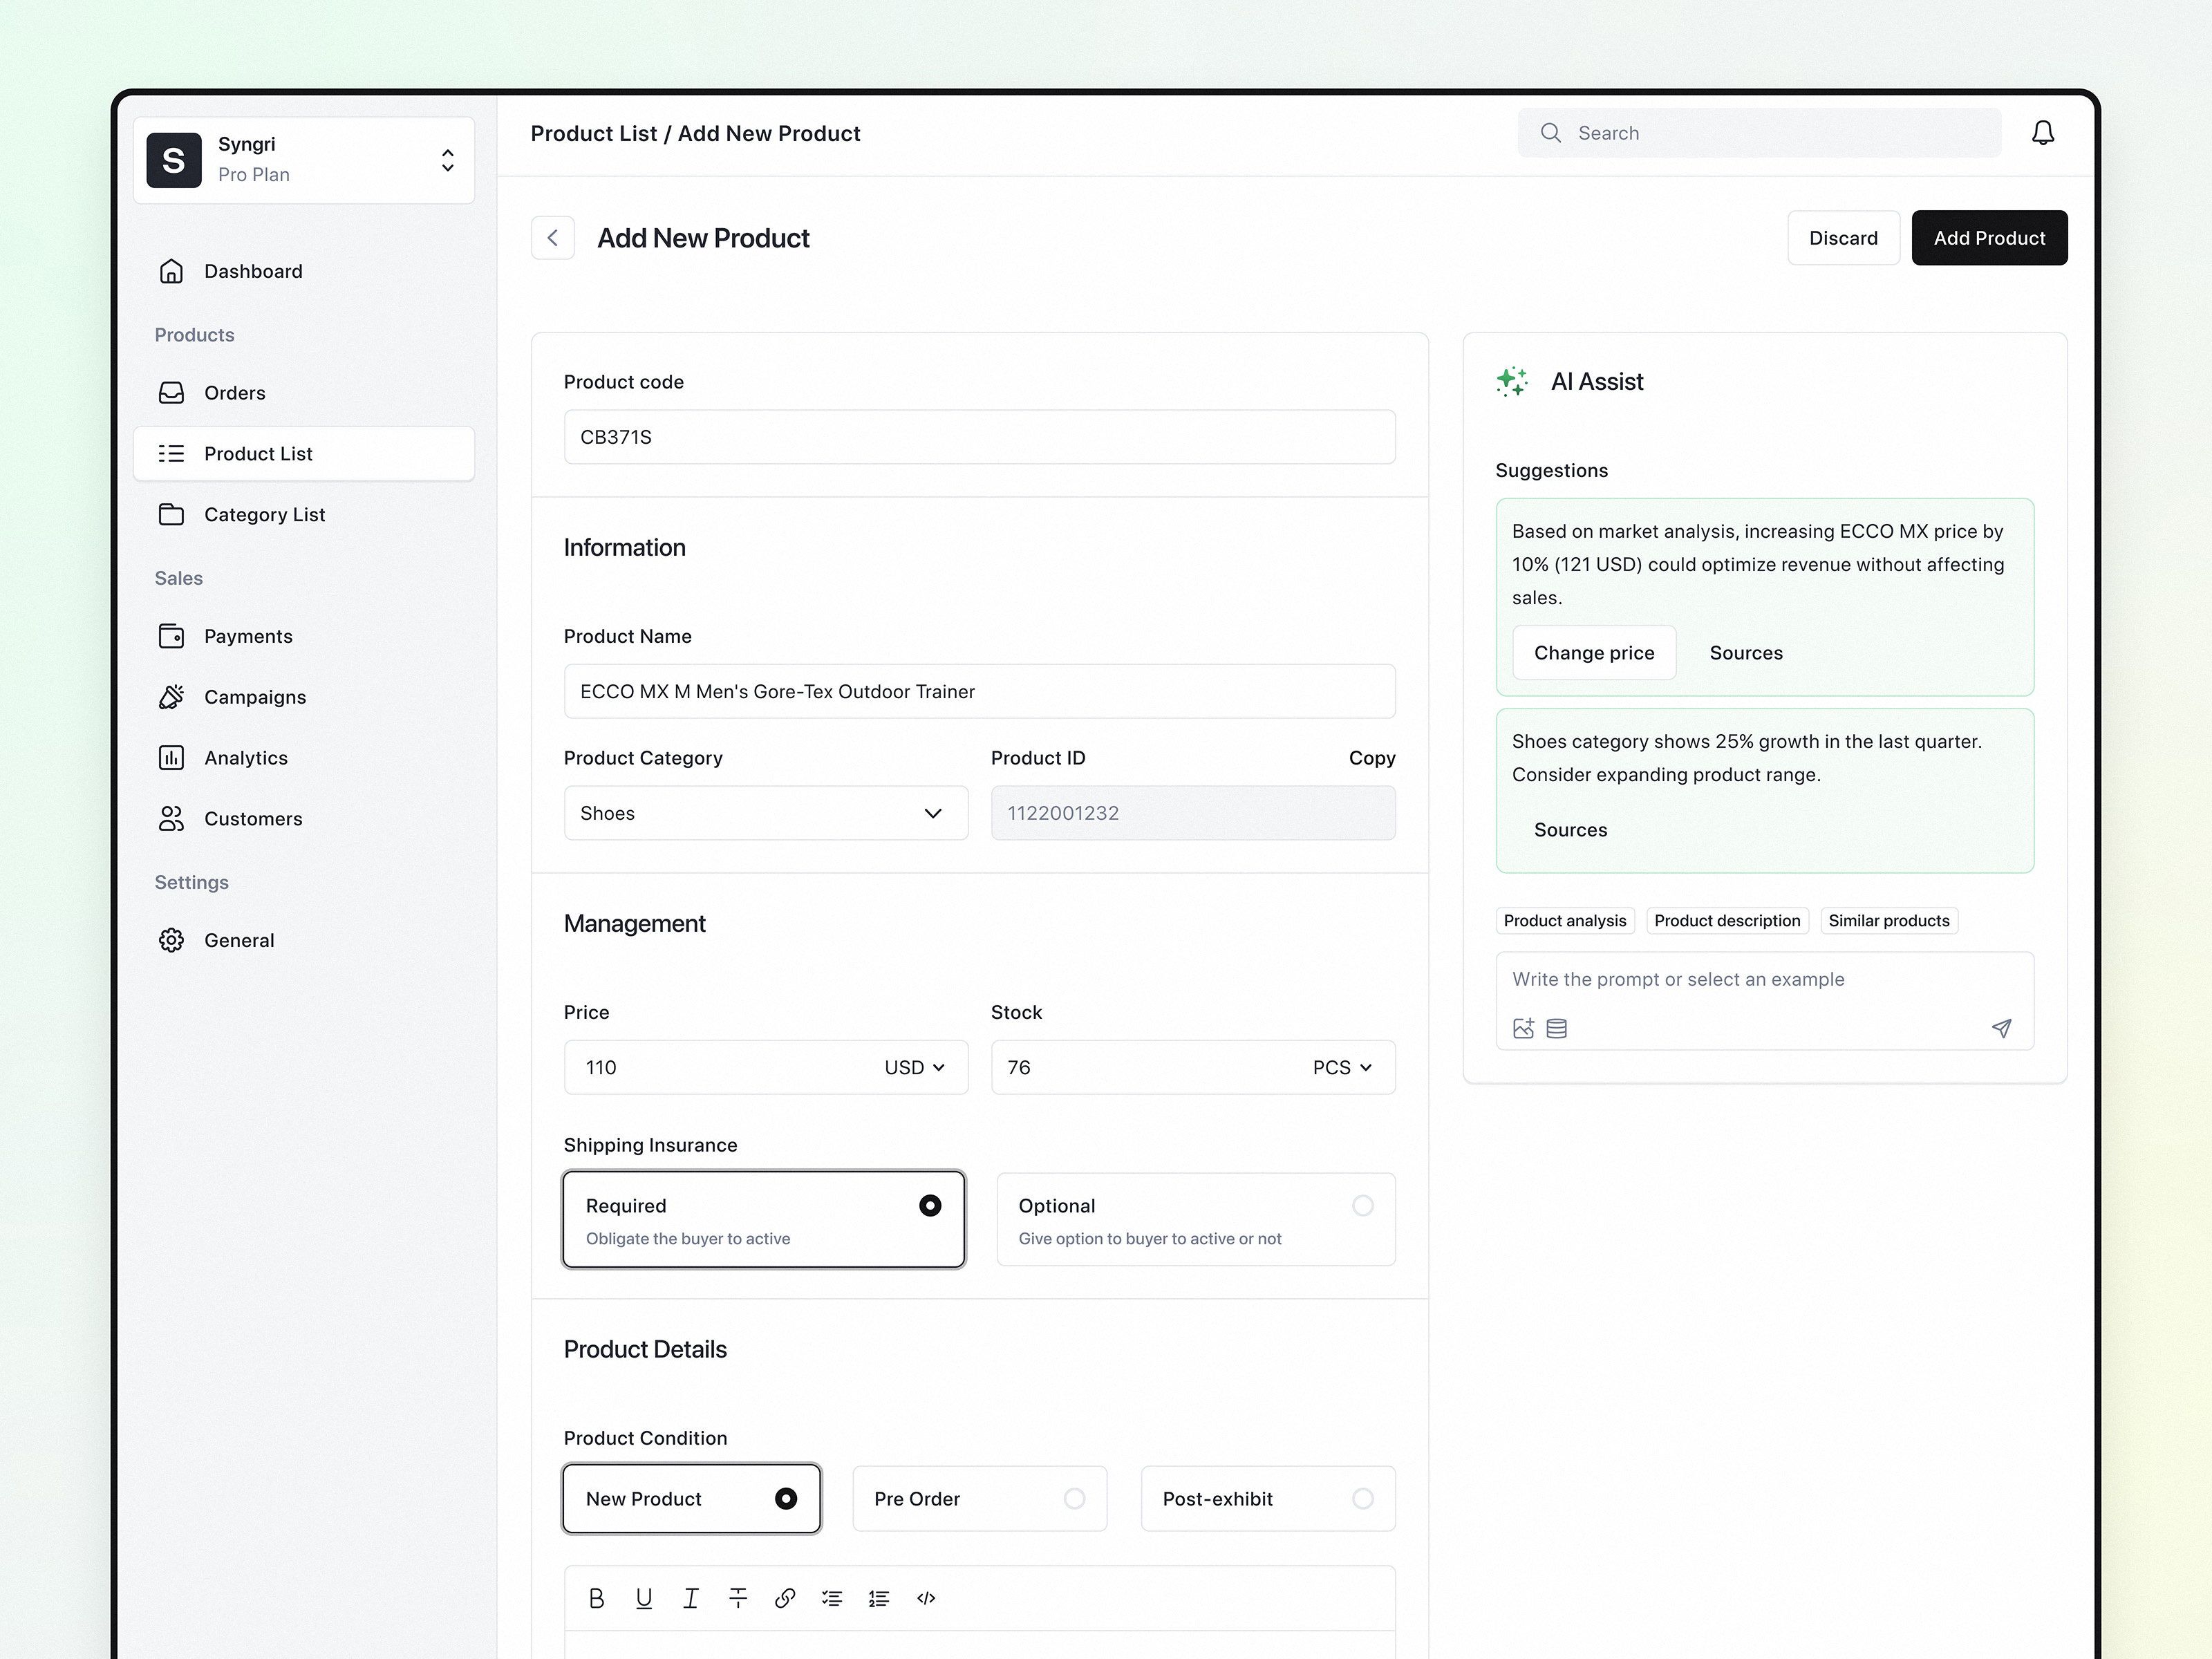Screen dimensions: 2212x1659
Task: Select the Product analysis example chip
Action: (1565, 920)
